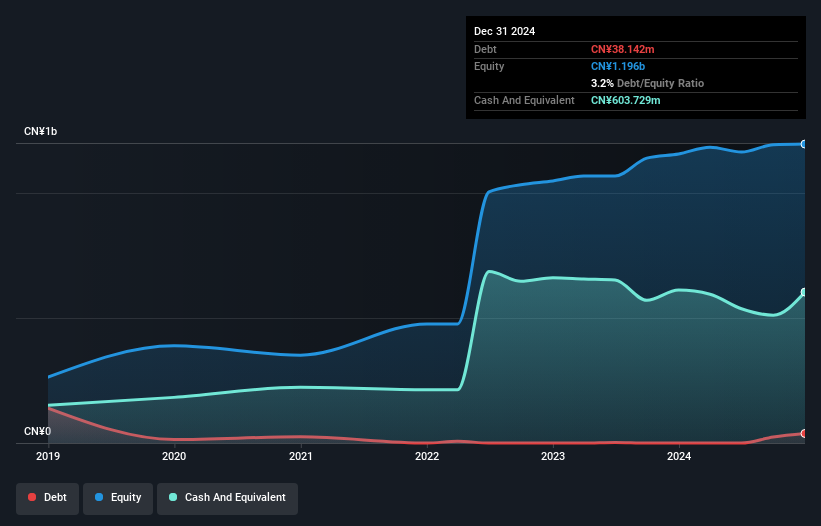Select the 2020 label on the x-axis
The height and width of the screenshot is (526, 821).
point(174,457)
